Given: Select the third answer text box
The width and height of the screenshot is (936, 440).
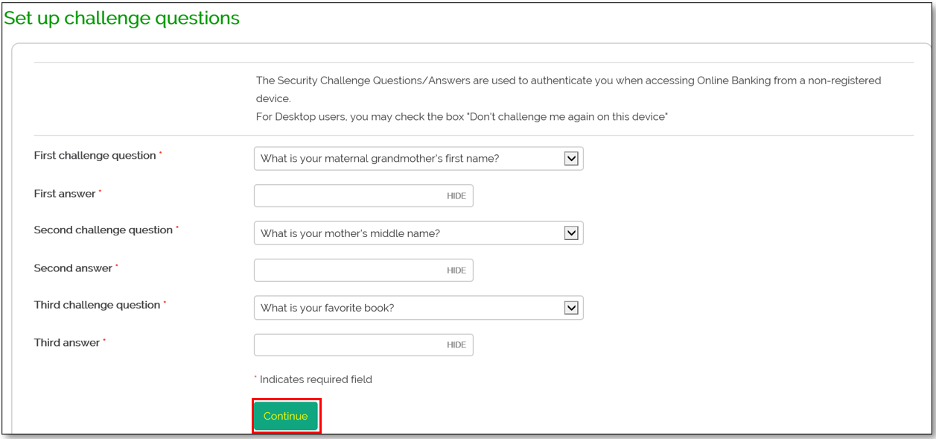Looking at the screenshot, I should tap(347, 345).
